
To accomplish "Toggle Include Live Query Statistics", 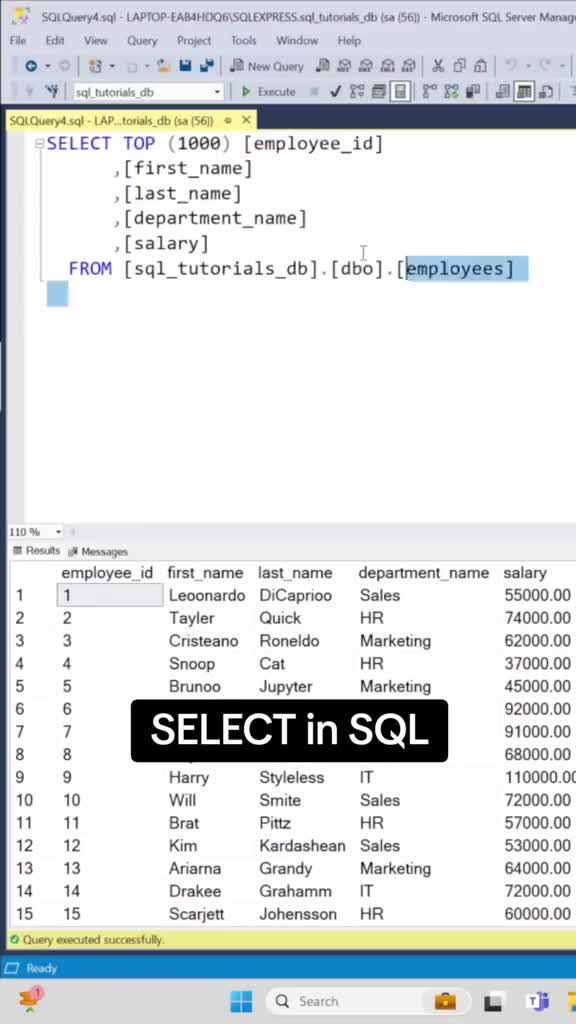I will (x=451, y=91).
